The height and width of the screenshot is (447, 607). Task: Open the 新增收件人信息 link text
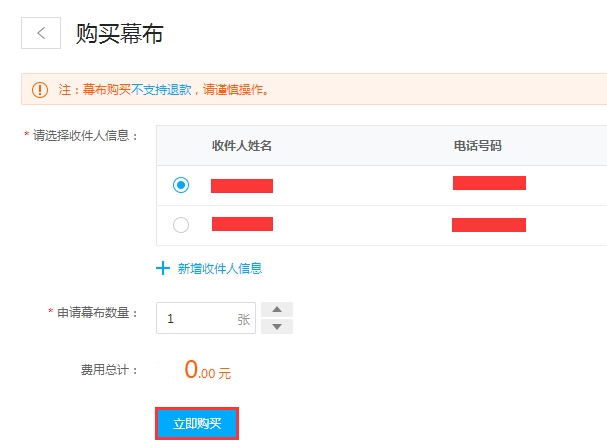coord(220,268)
